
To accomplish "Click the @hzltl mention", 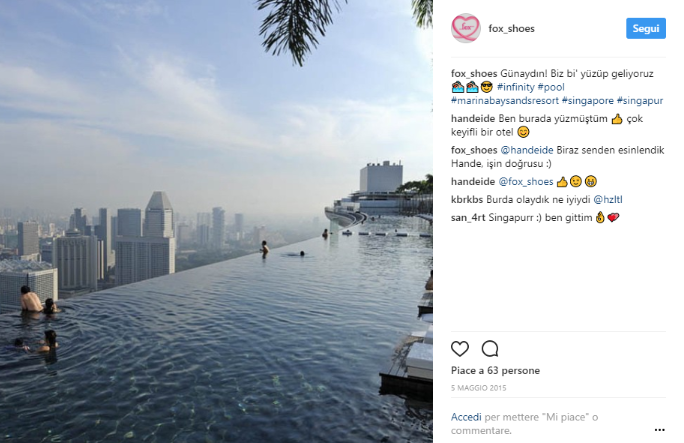I will (608, 200).
